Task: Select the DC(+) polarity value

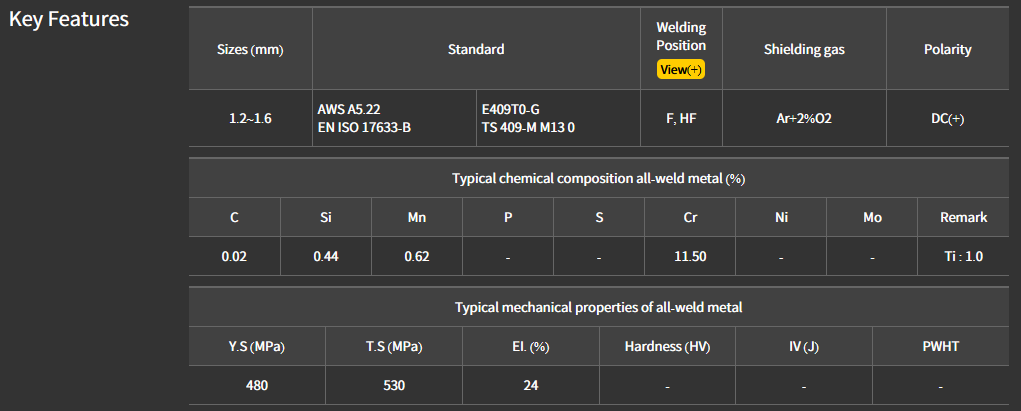Action: point(947,118)
